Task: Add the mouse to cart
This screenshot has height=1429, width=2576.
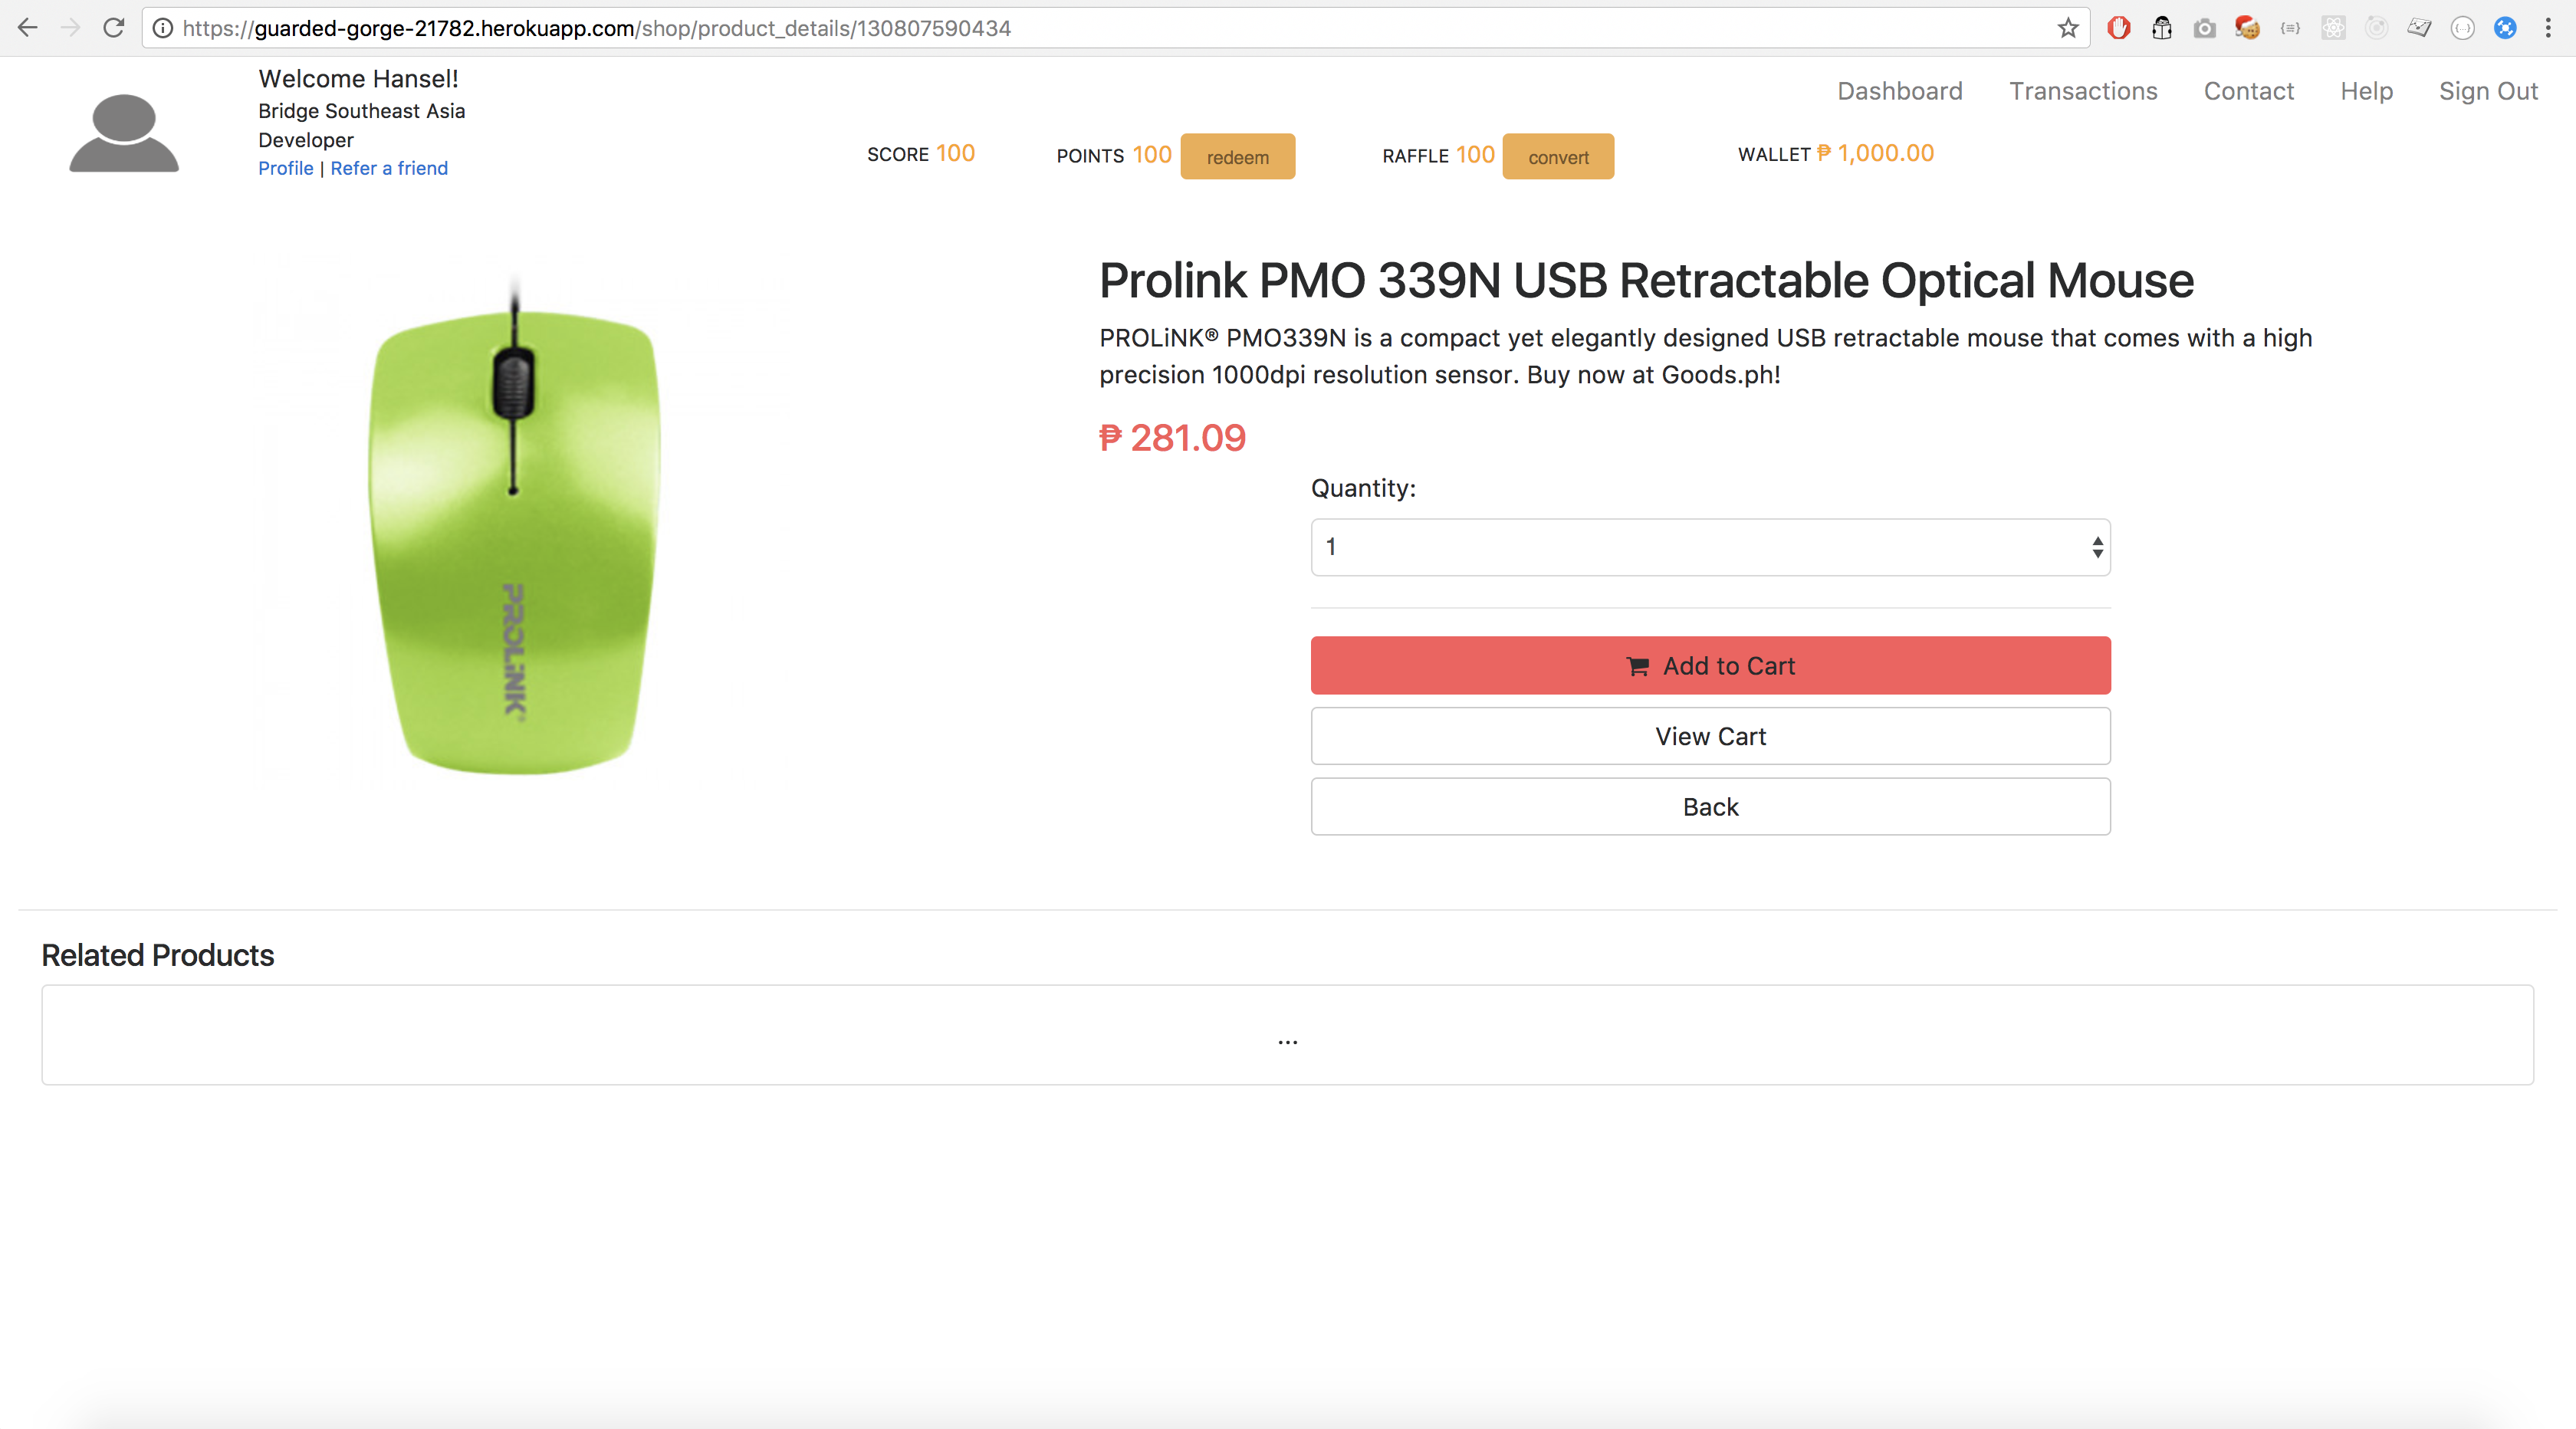Action: click(x=1710, y=666)
